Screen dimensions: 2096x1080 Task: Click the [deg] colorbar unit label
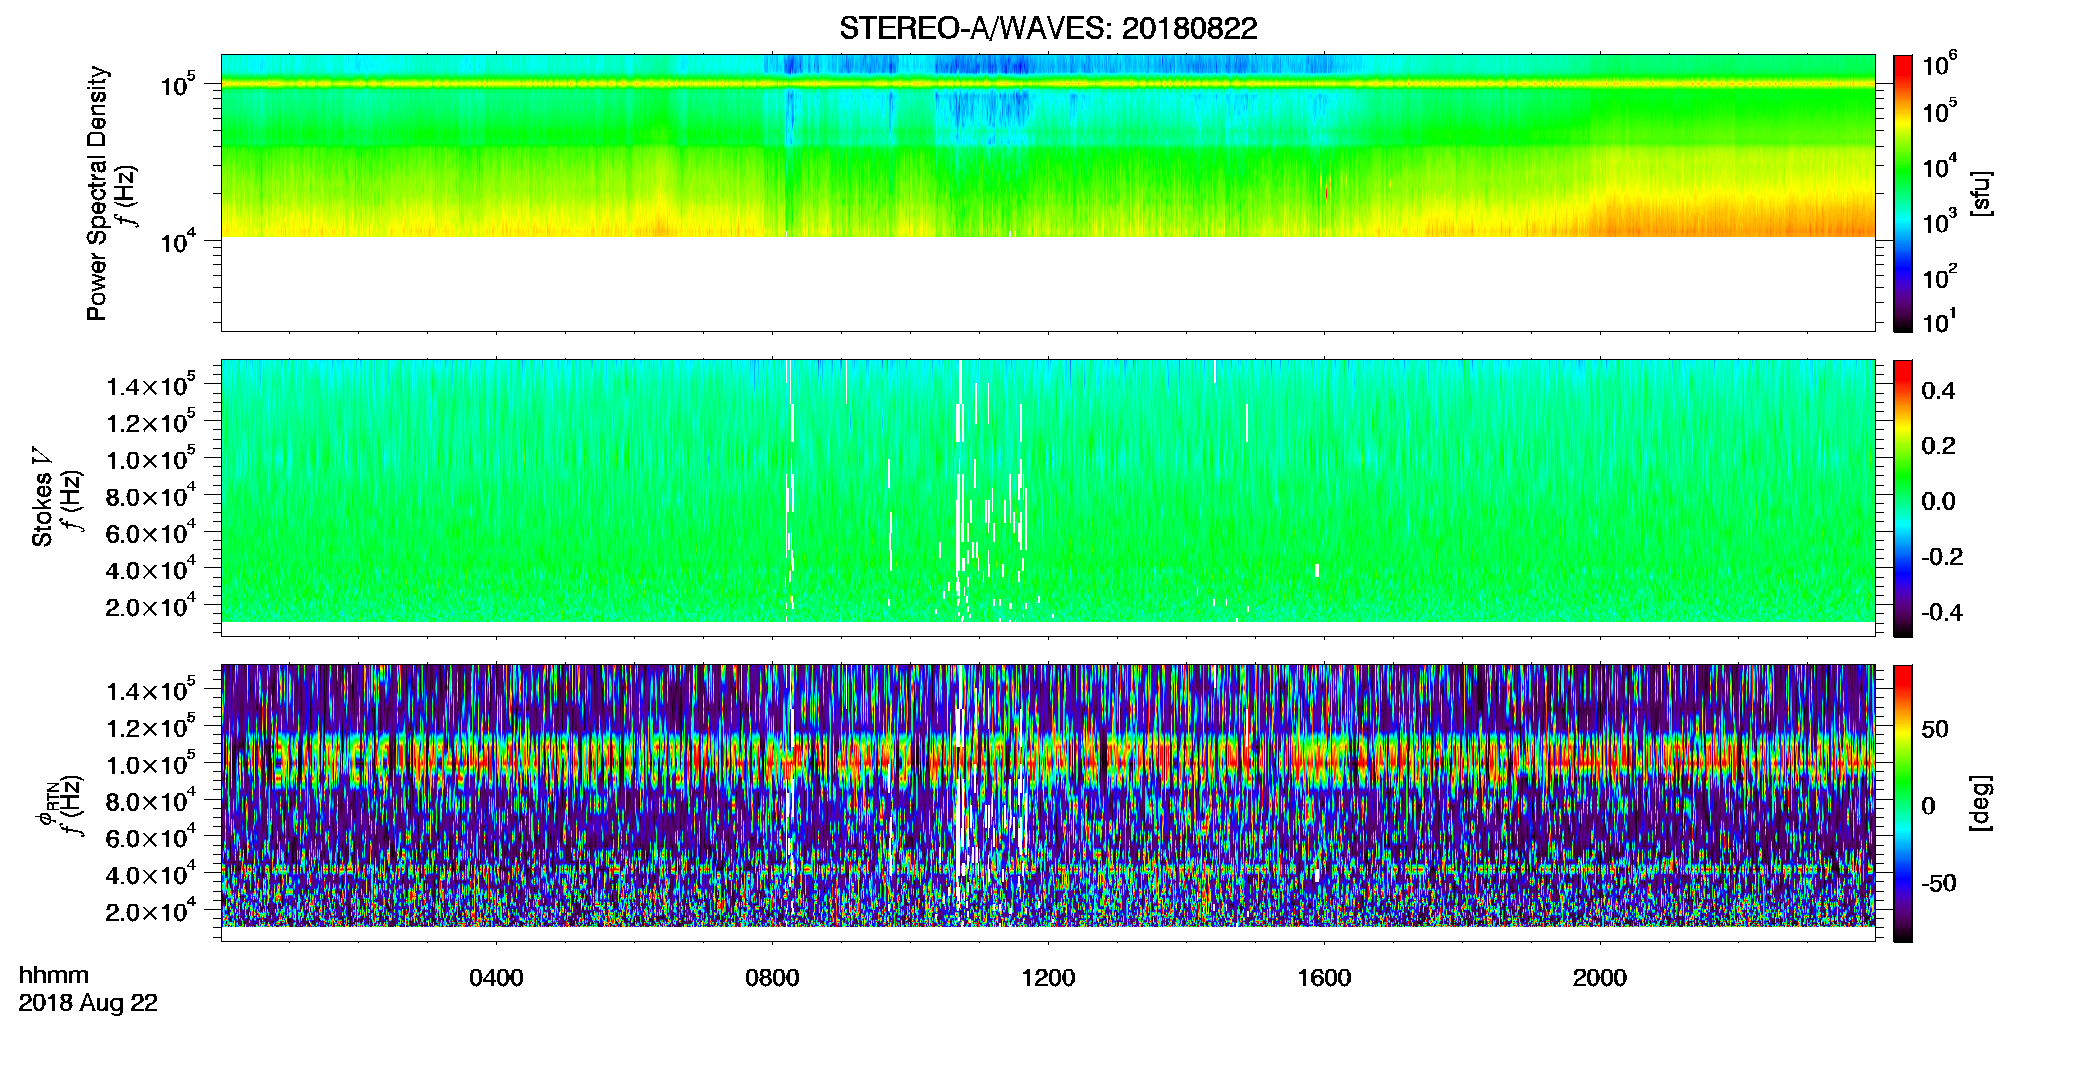[x=1981, y=803]
